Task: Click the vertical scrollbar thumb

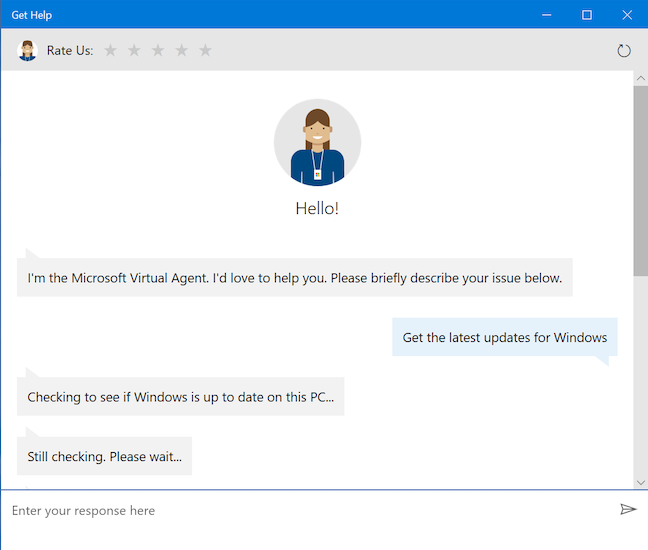Action: coord(640,180)
